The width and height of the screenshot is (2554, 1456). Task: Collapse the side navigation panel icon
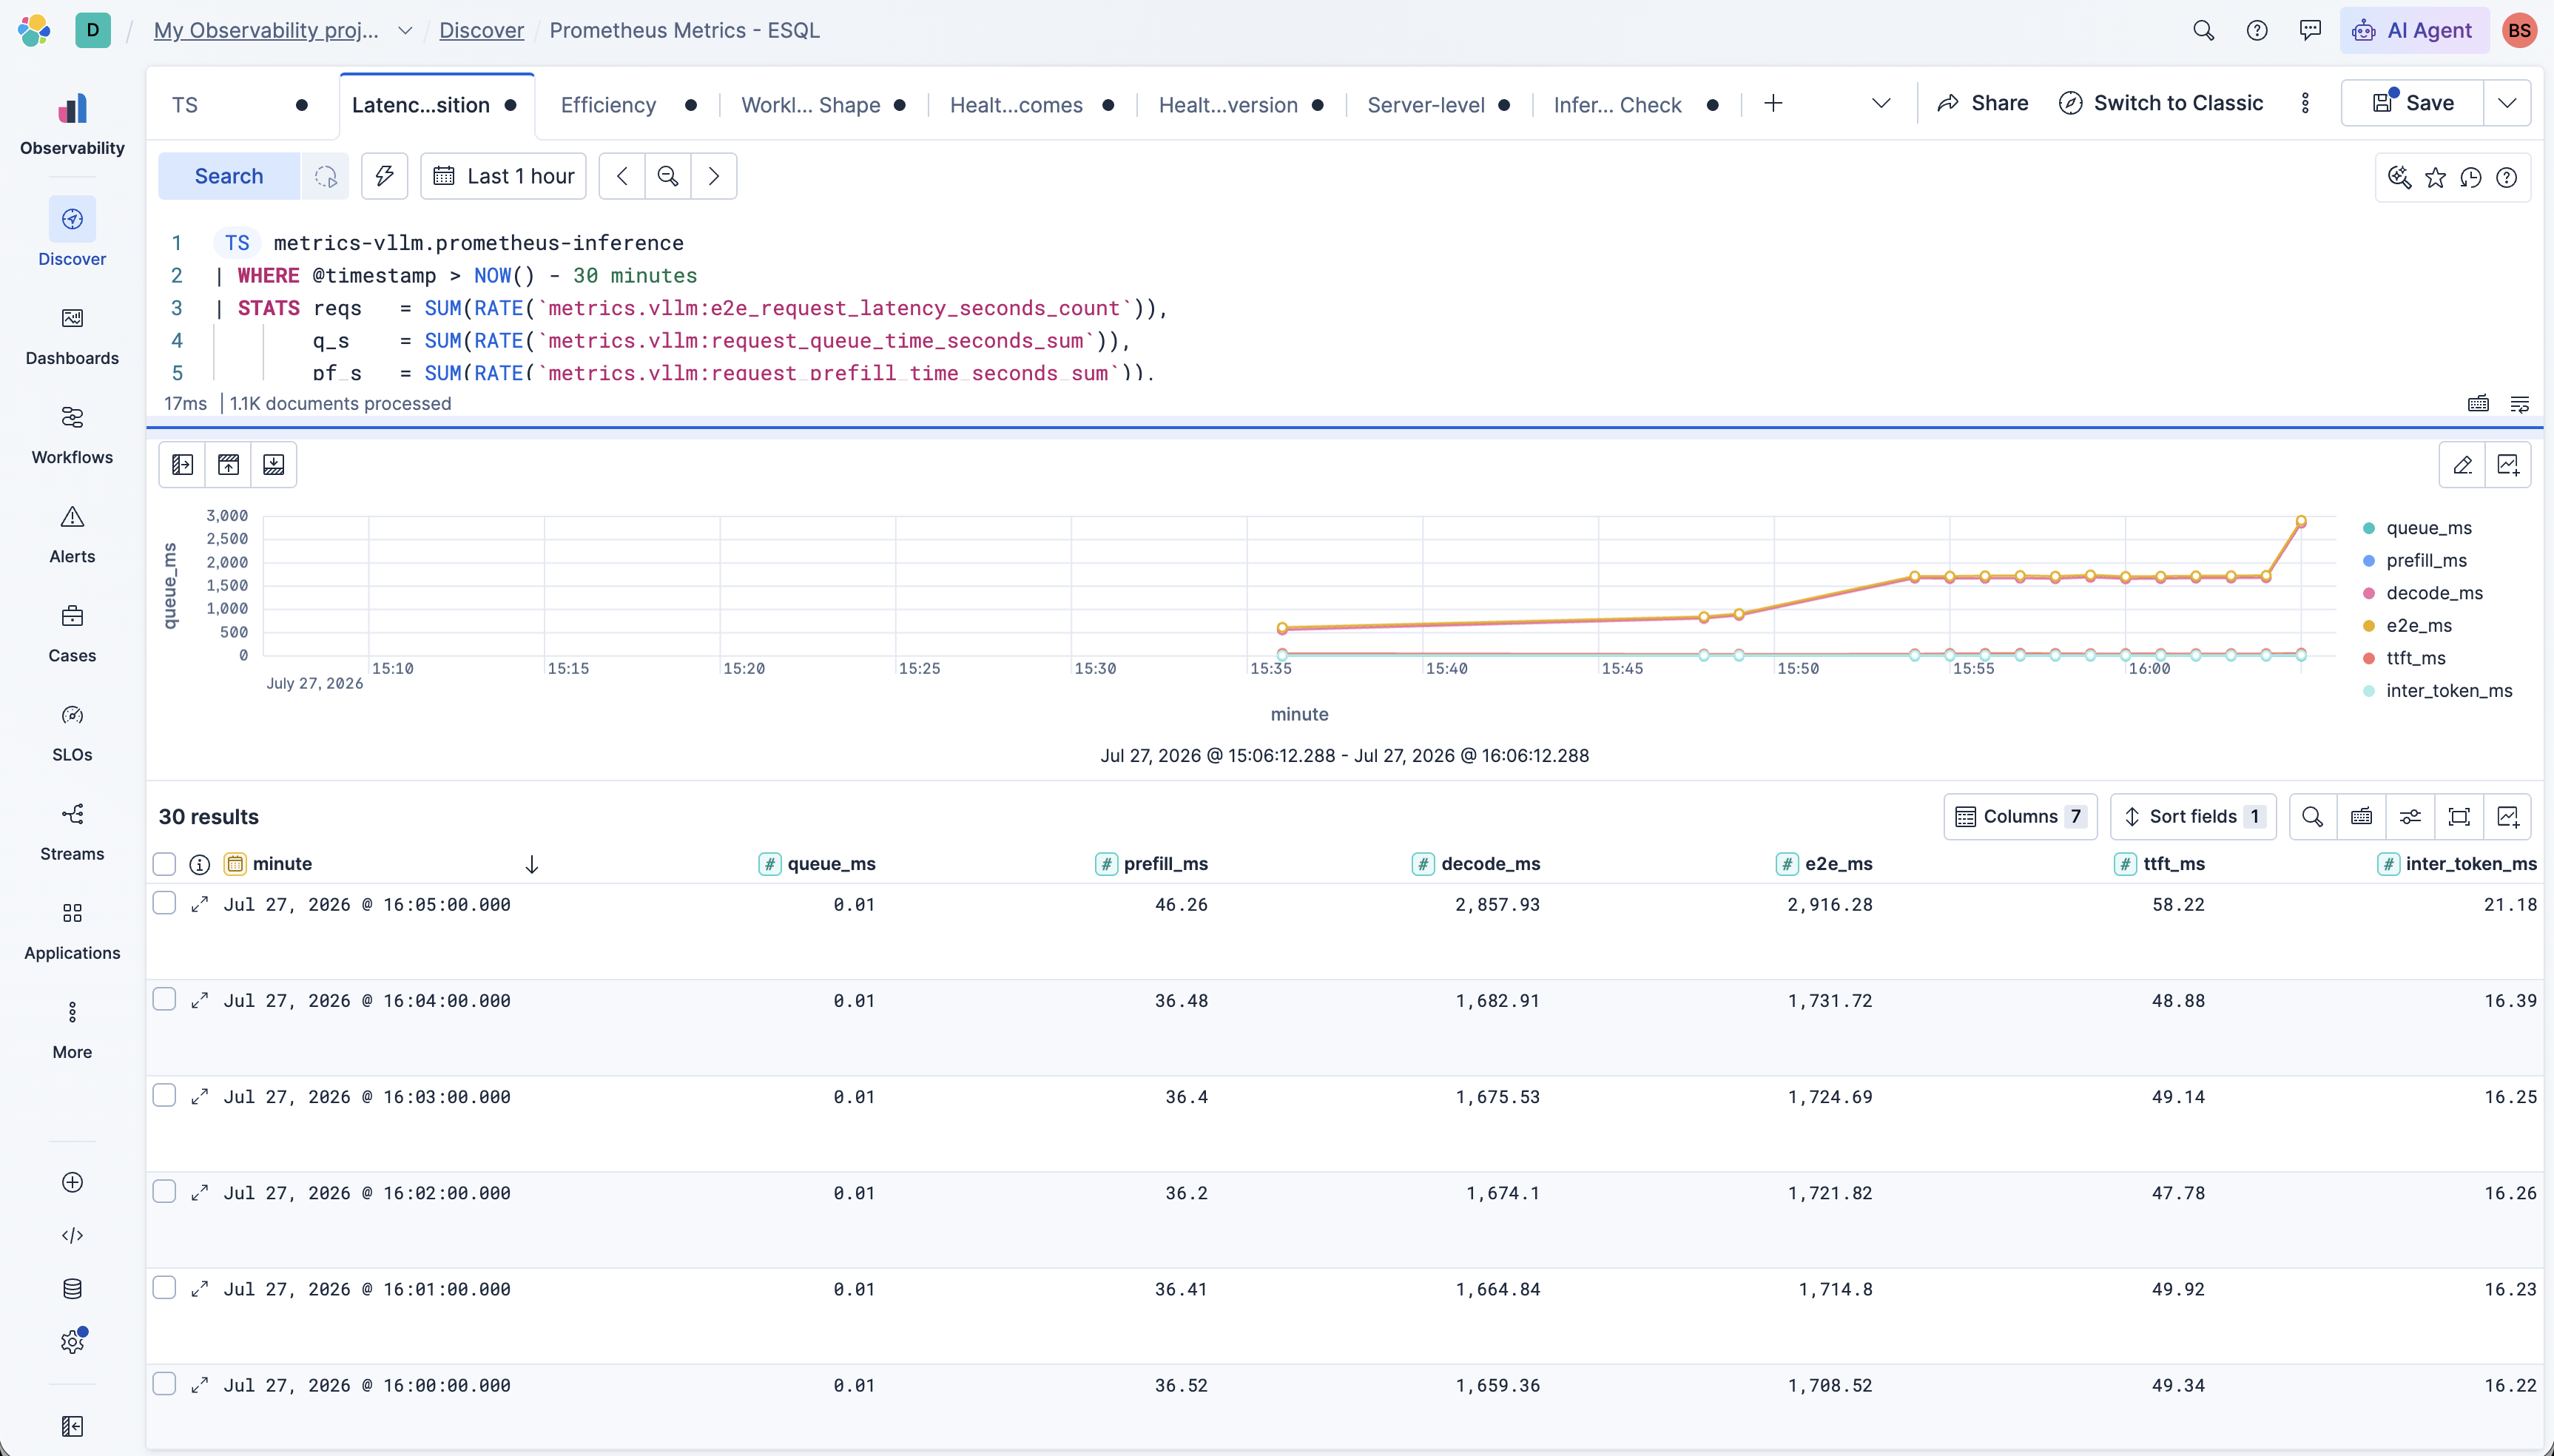(x=72, y=1426)
